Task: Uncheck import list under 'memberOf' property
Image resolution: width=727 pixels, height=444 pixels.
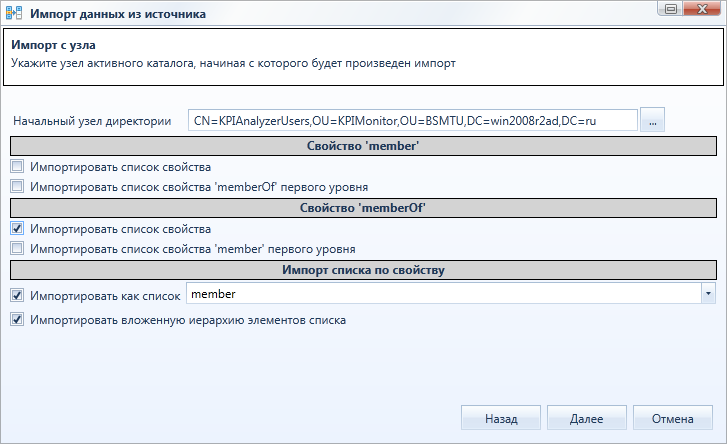Action: (17, 228)
